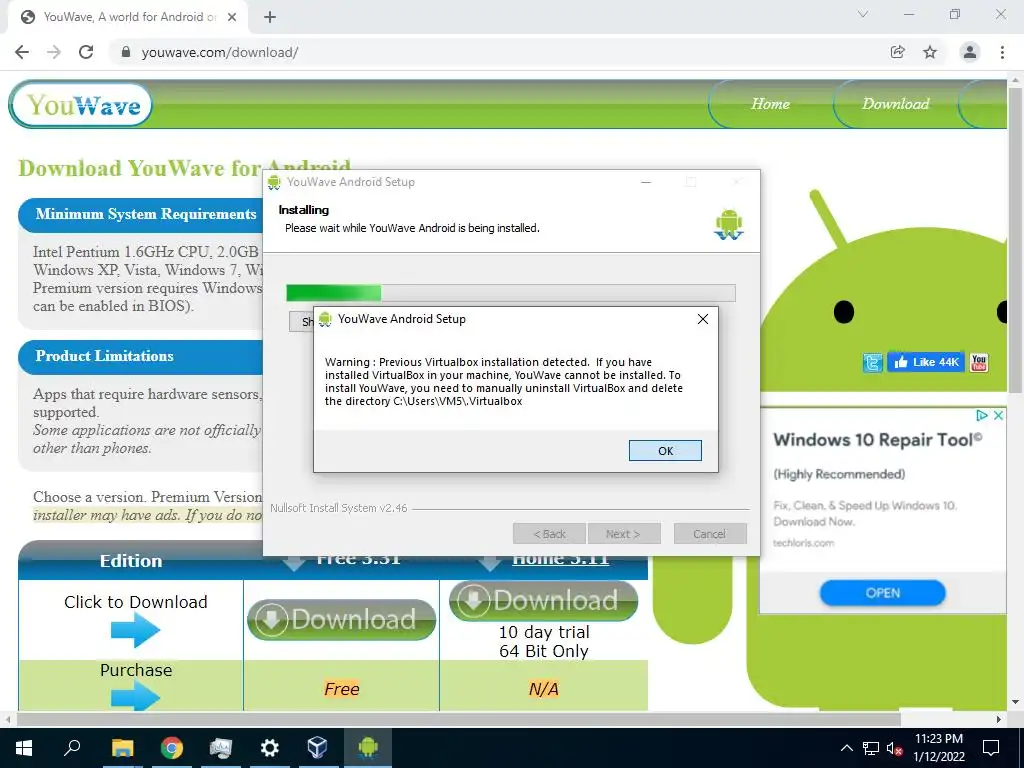
Task: Open VirtualBox from taskbar
Action: pyautogui.click(x=317, y=748)
